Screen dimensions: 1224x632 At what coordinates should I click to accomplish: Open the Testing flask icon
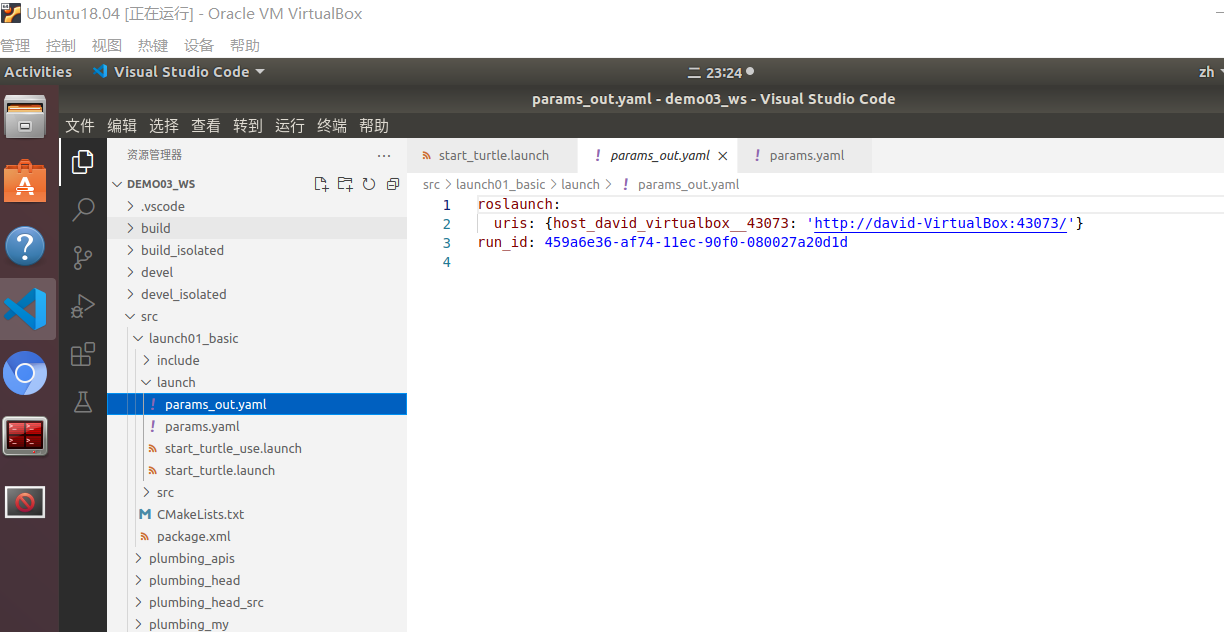click(x=83, y=402)
